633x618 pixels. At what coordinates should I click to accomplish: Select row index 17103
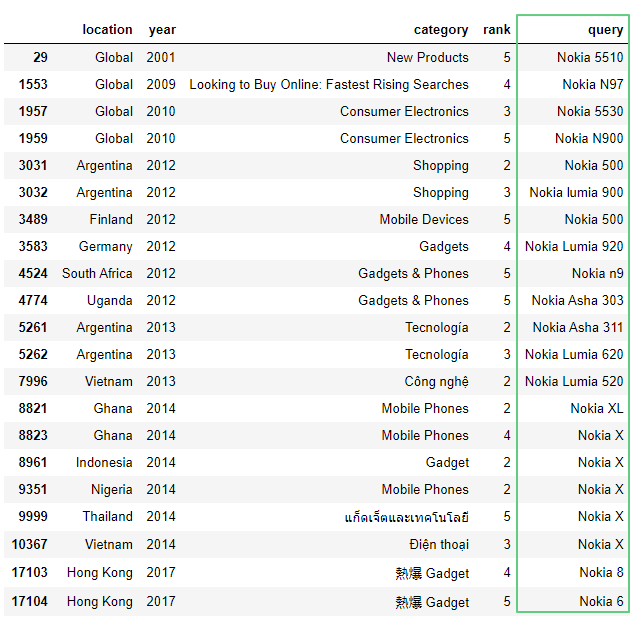click(29, 572)
